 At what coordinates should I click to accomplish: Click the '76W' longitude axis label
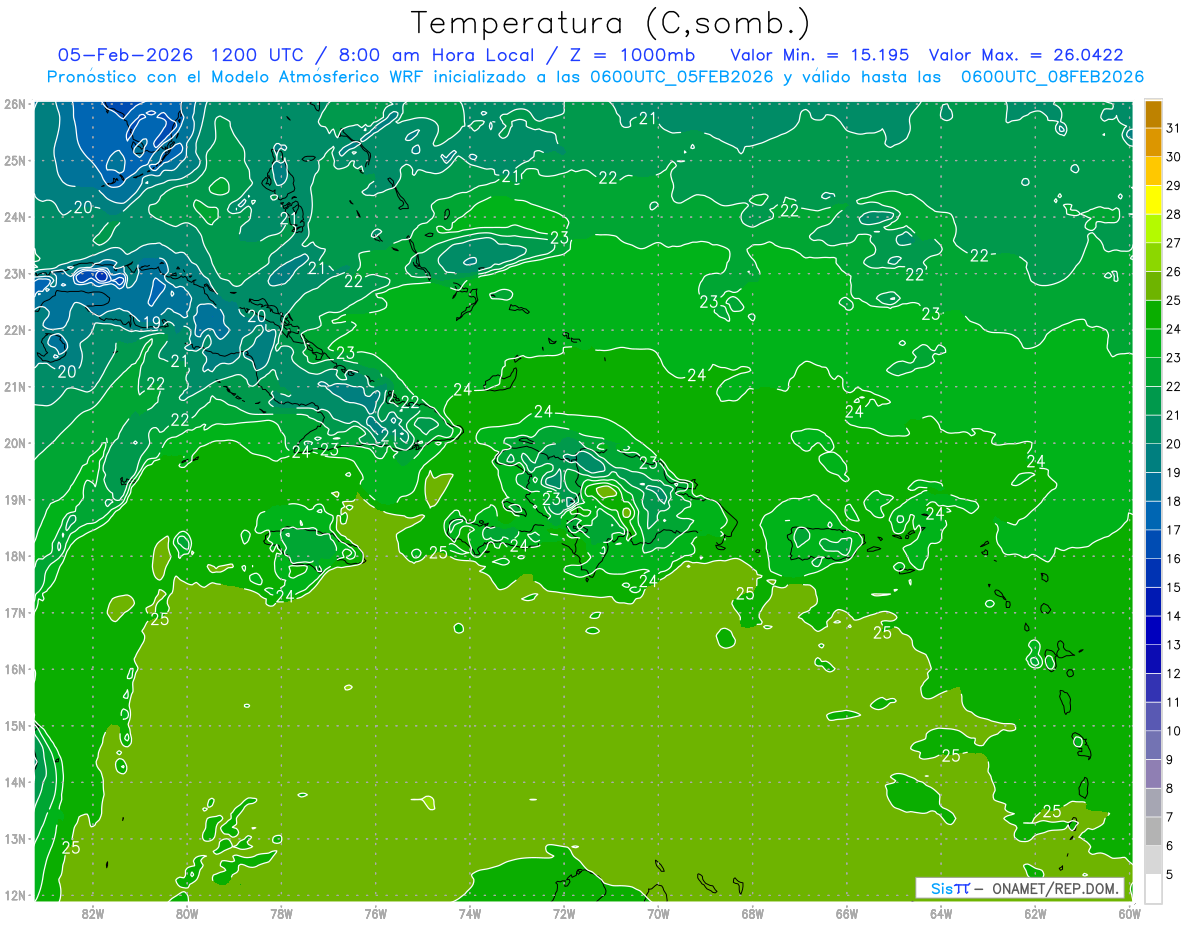(376, 913)
